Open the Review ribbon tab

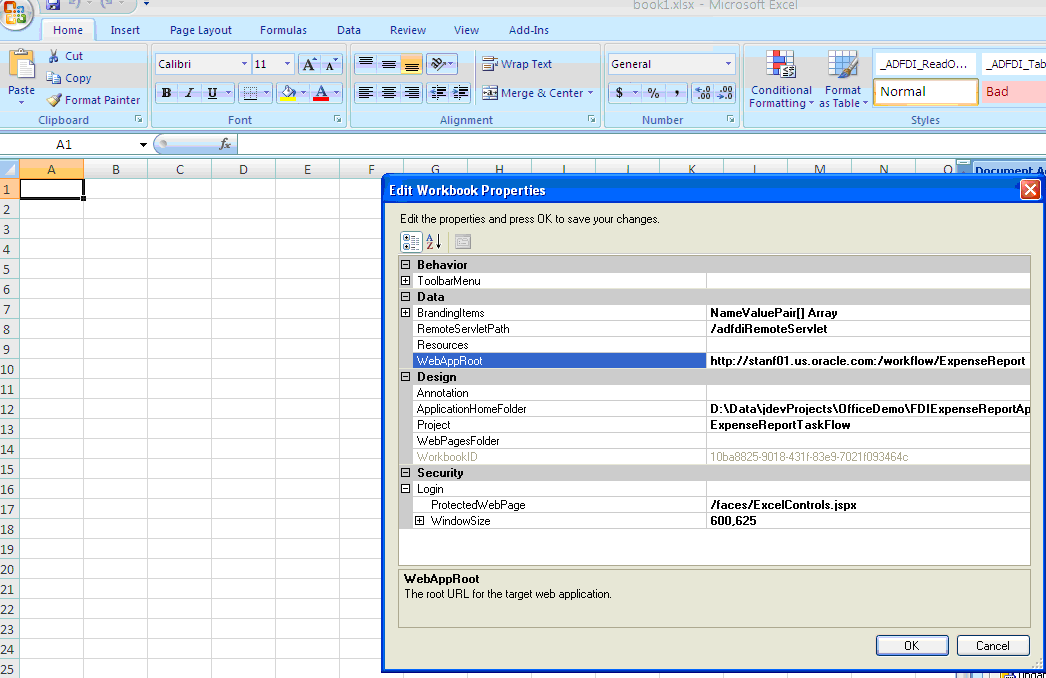408,30
